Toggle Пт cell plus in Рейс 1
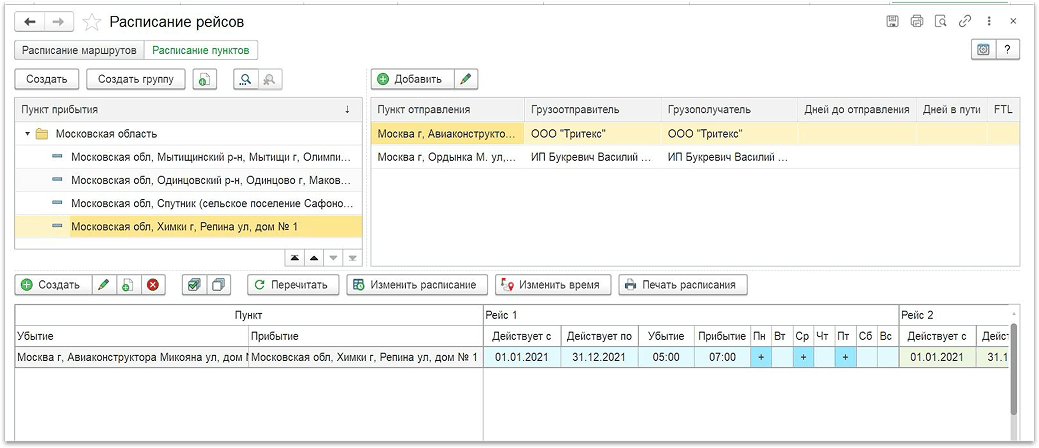The image size is (1039, 448). pos(846,357)
